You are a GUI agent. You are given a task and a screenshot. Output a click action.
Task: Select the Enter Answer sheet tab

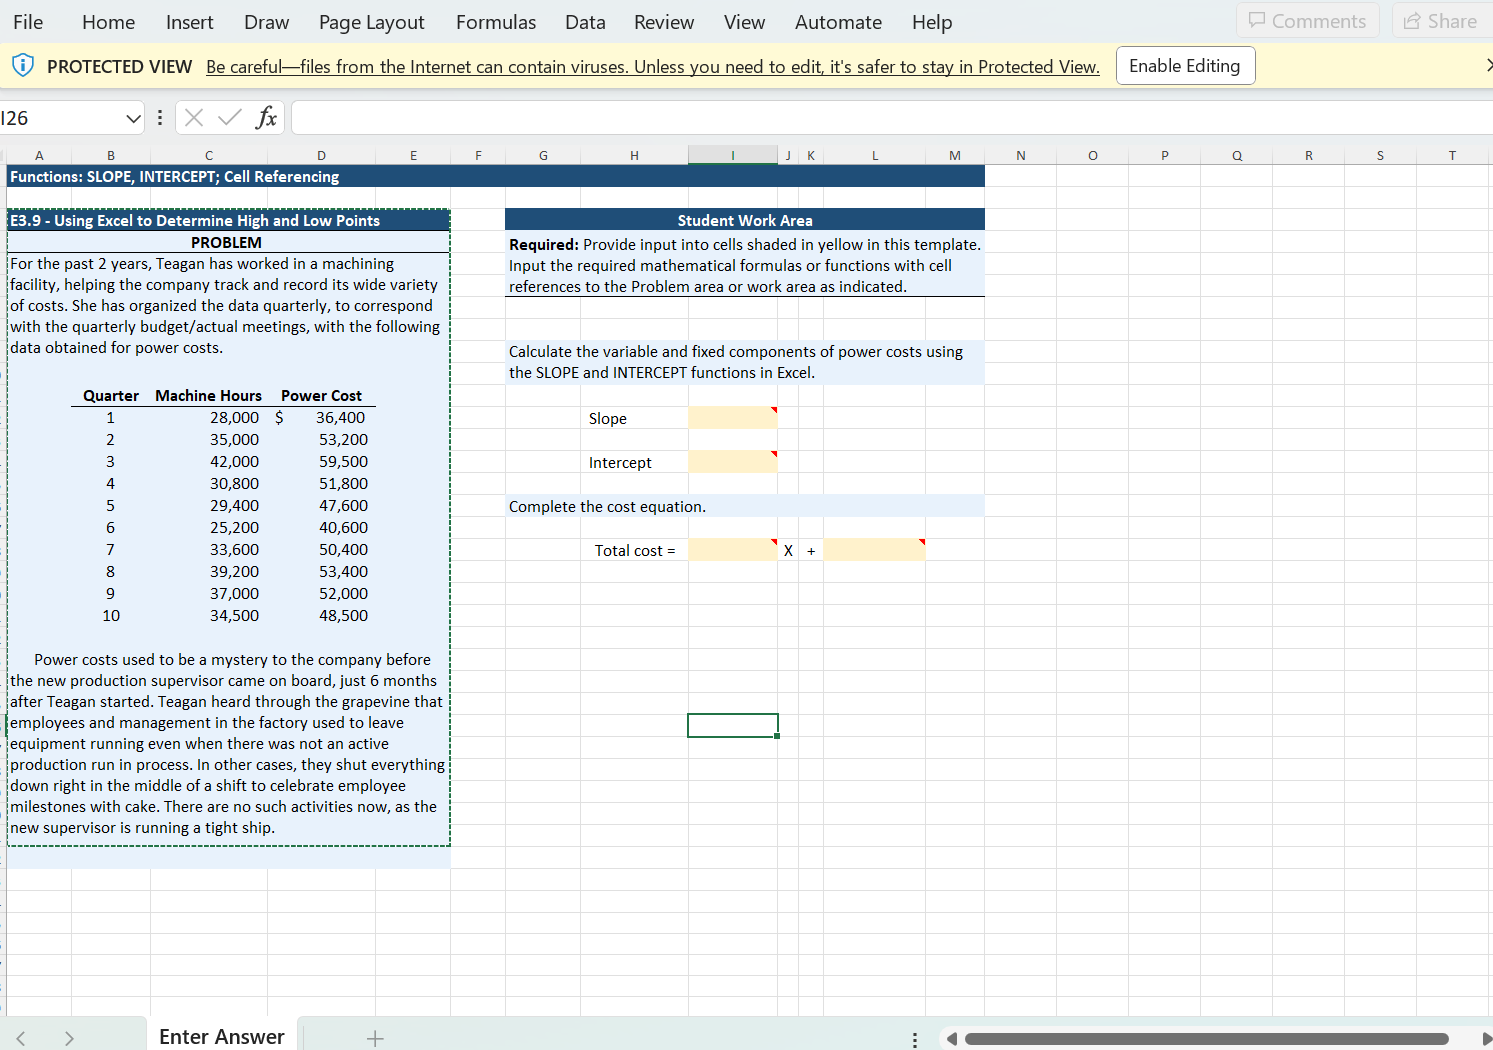tap(222, 1036)
